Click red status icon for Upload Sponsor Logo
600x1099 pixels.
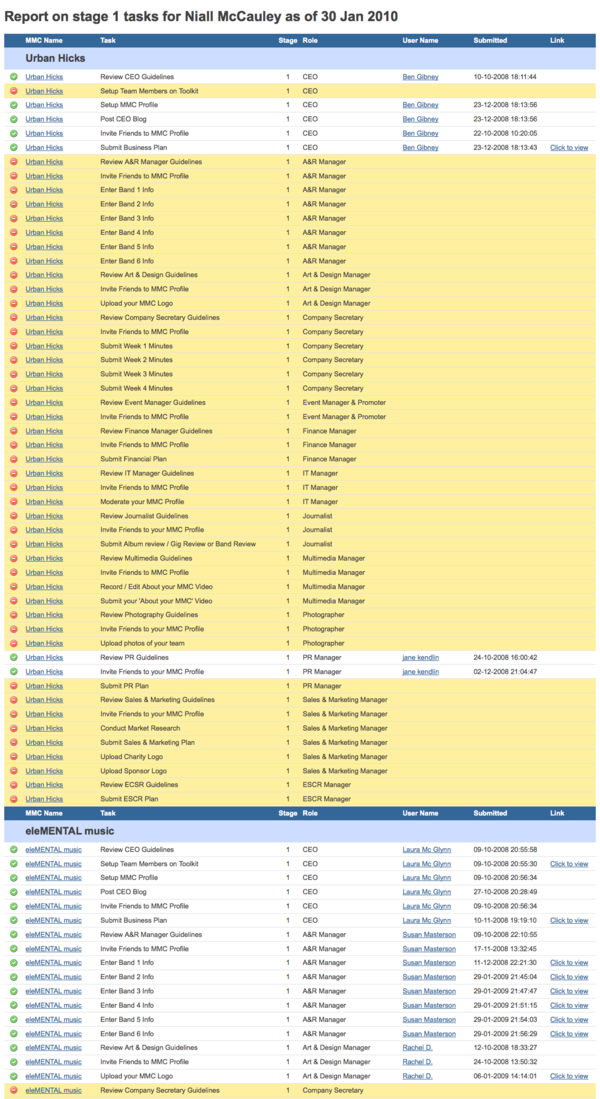coord(14,770)
